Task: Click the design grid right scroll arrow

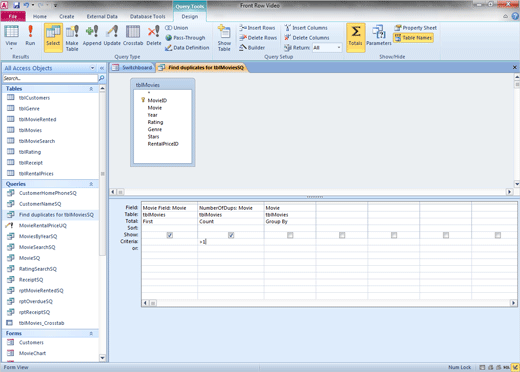Action: (513, 303)
